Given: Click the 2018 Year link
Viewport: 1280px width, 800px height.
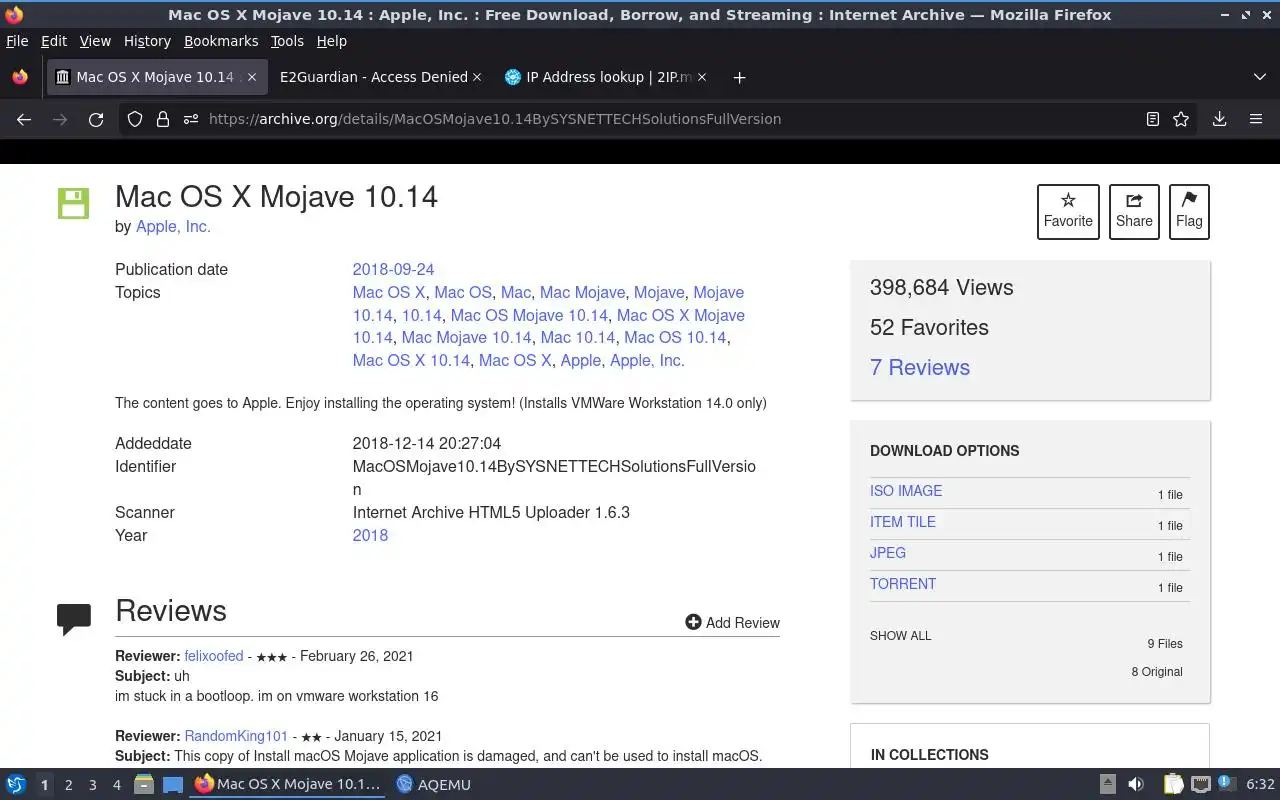Looking at the screenshot, I should coord(370,535).
